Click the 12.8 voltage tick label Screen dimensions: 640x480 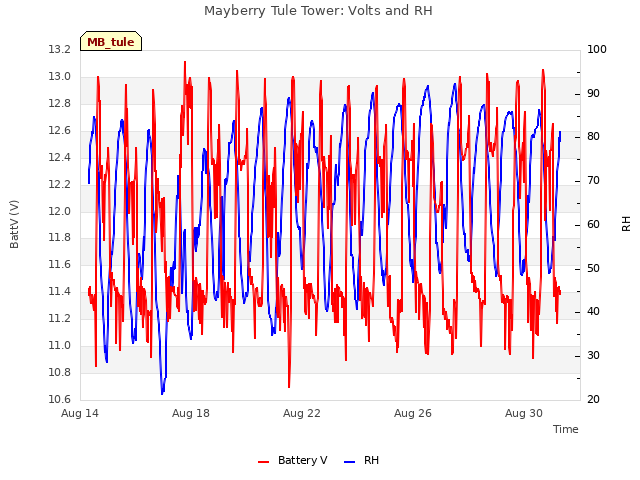click(60, 103)
